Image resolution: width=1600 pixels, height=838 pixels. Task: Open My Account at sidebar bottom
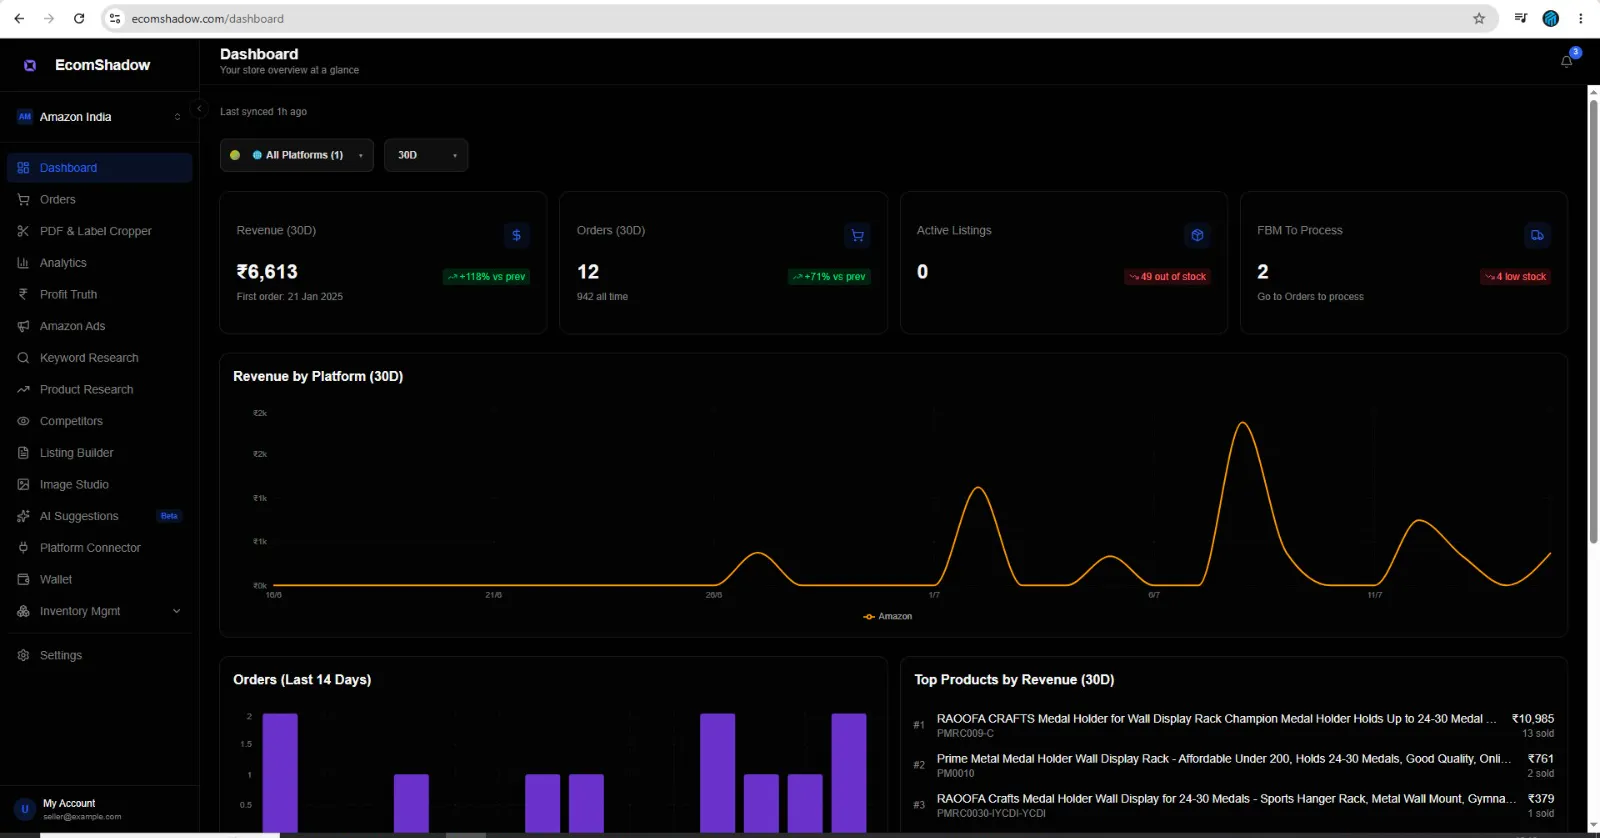pyautogui.click(x=99, y=809)
